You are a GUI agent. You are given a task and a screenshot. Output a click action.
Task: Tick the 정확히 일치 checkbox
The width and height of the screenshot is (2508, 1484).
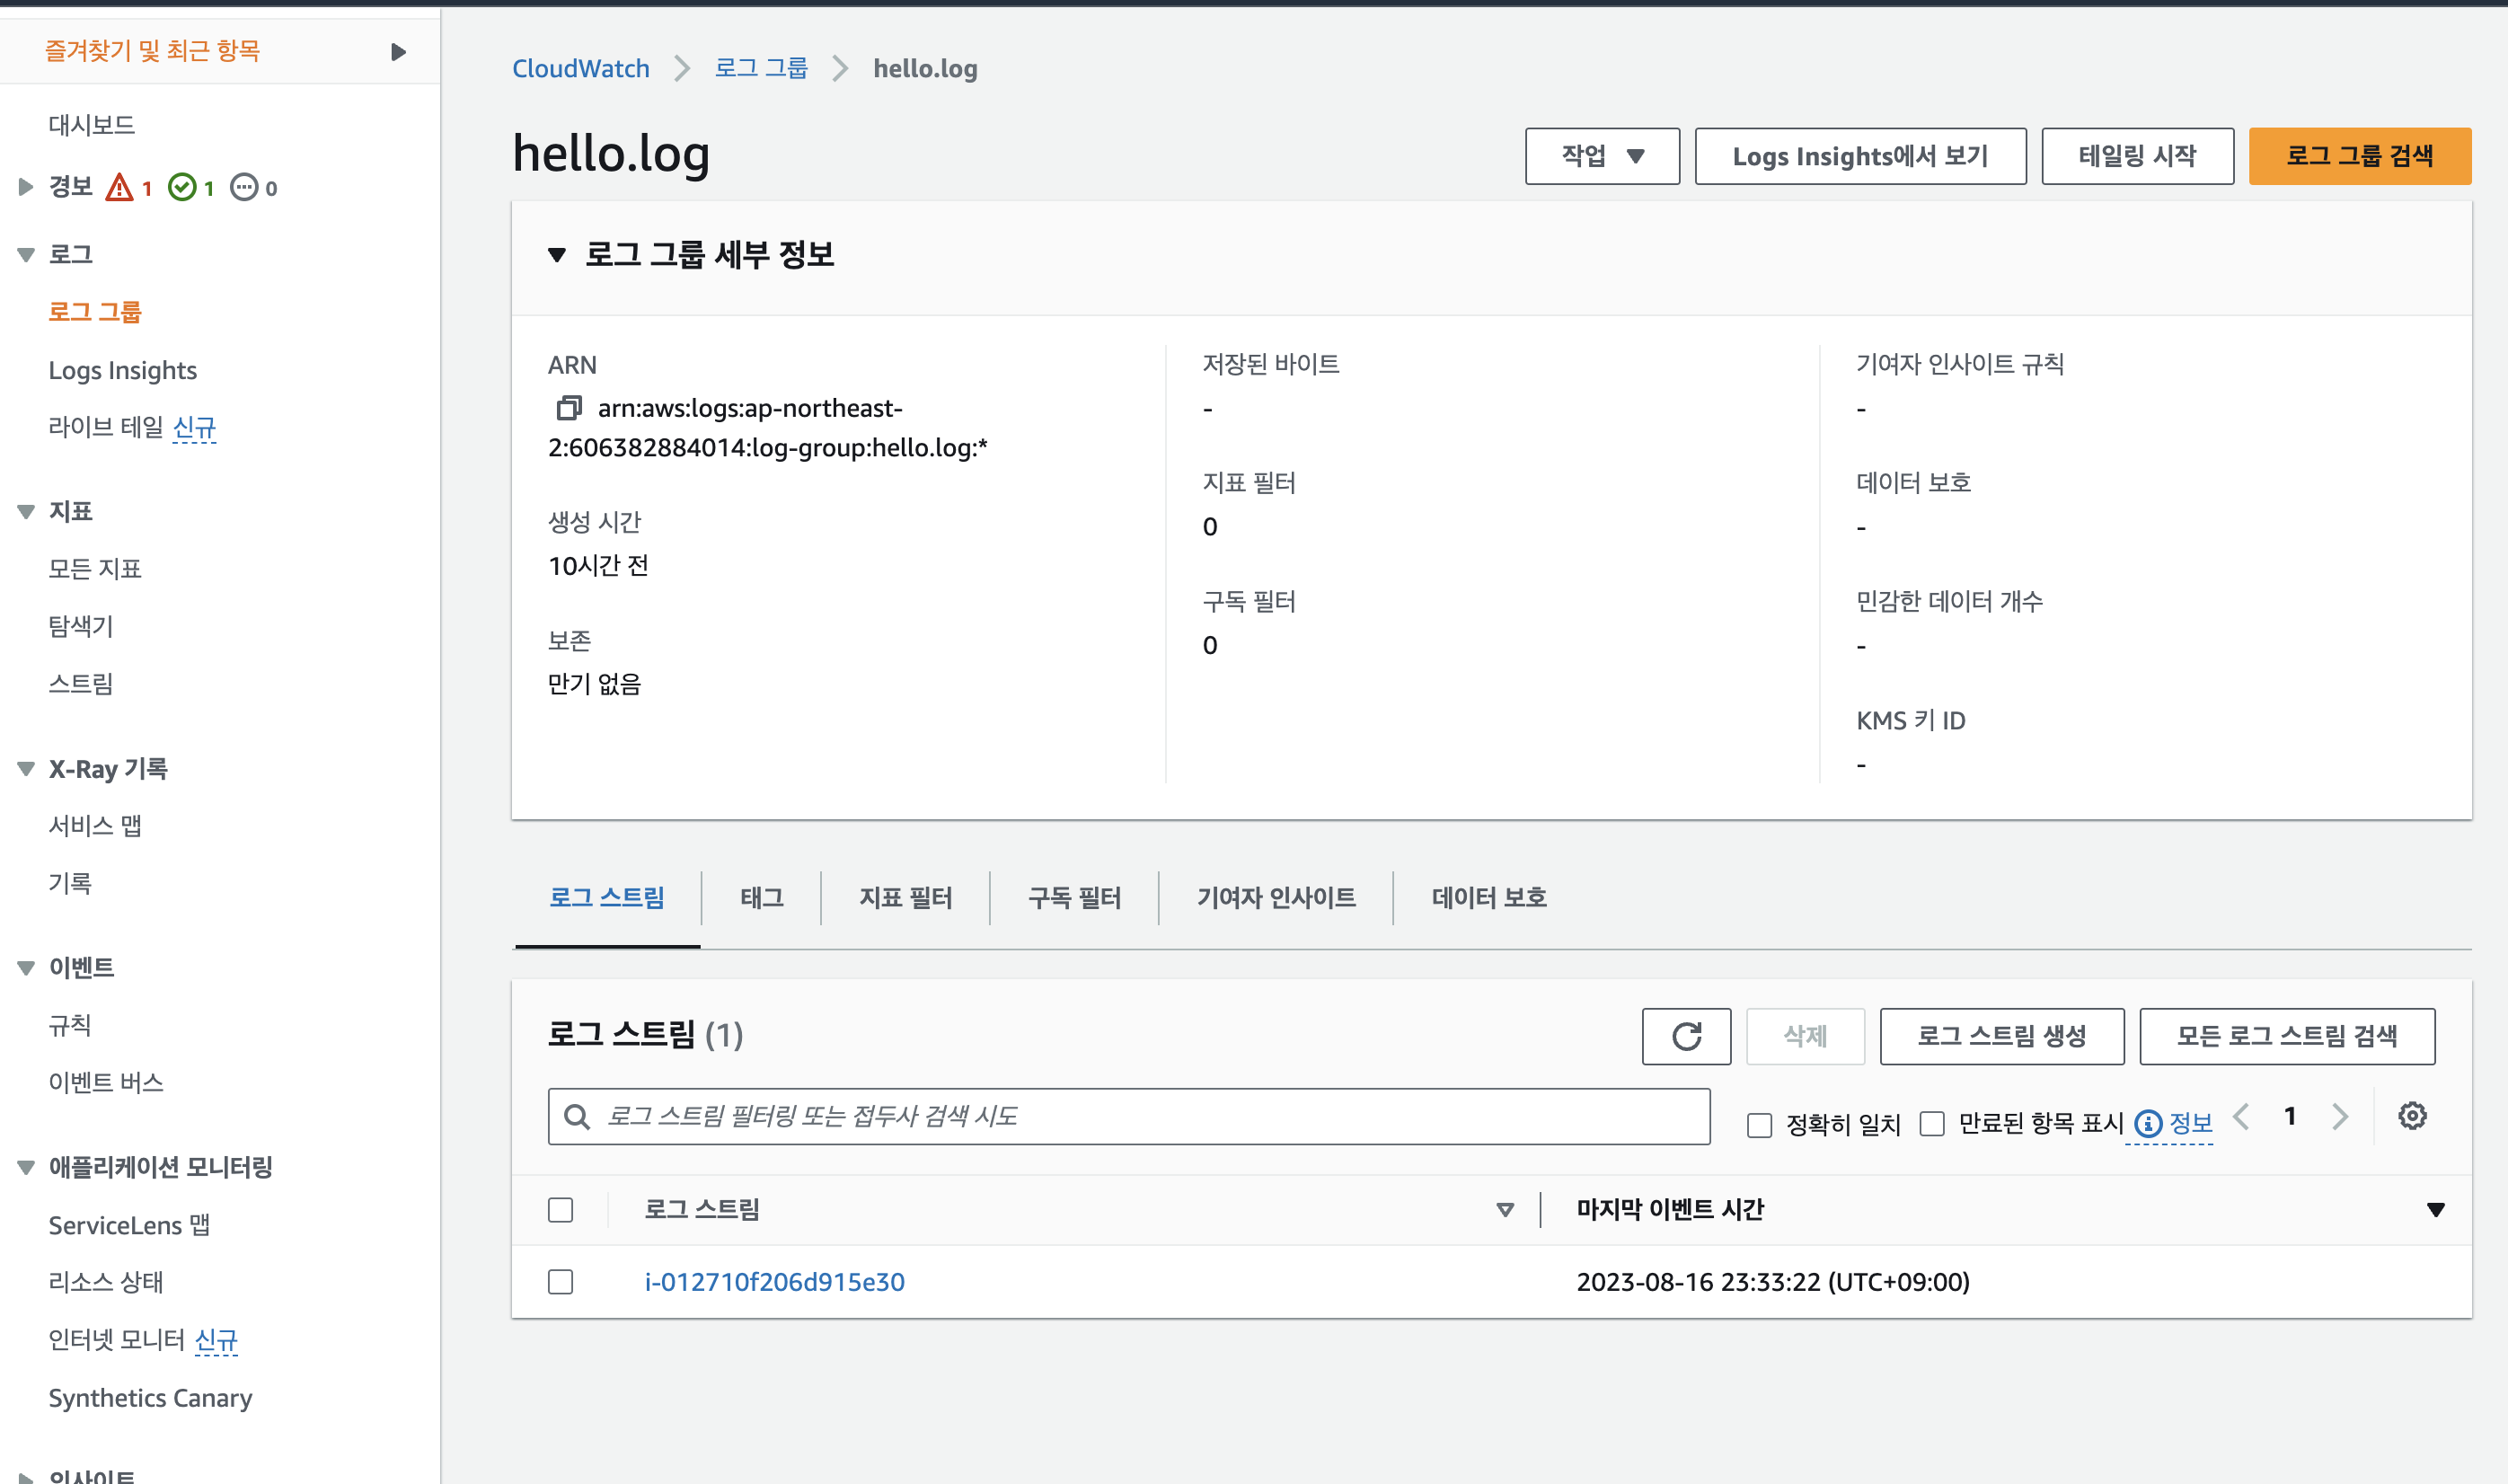click(1759, 1125)
